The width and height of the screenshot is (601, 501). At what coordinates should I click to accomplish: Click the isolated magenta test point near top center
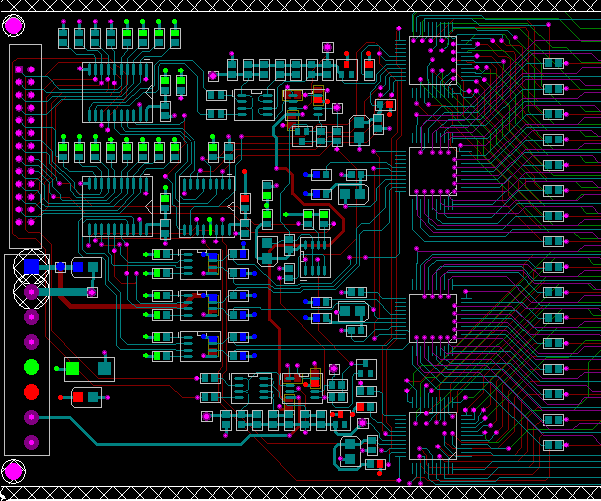(327, 47)
